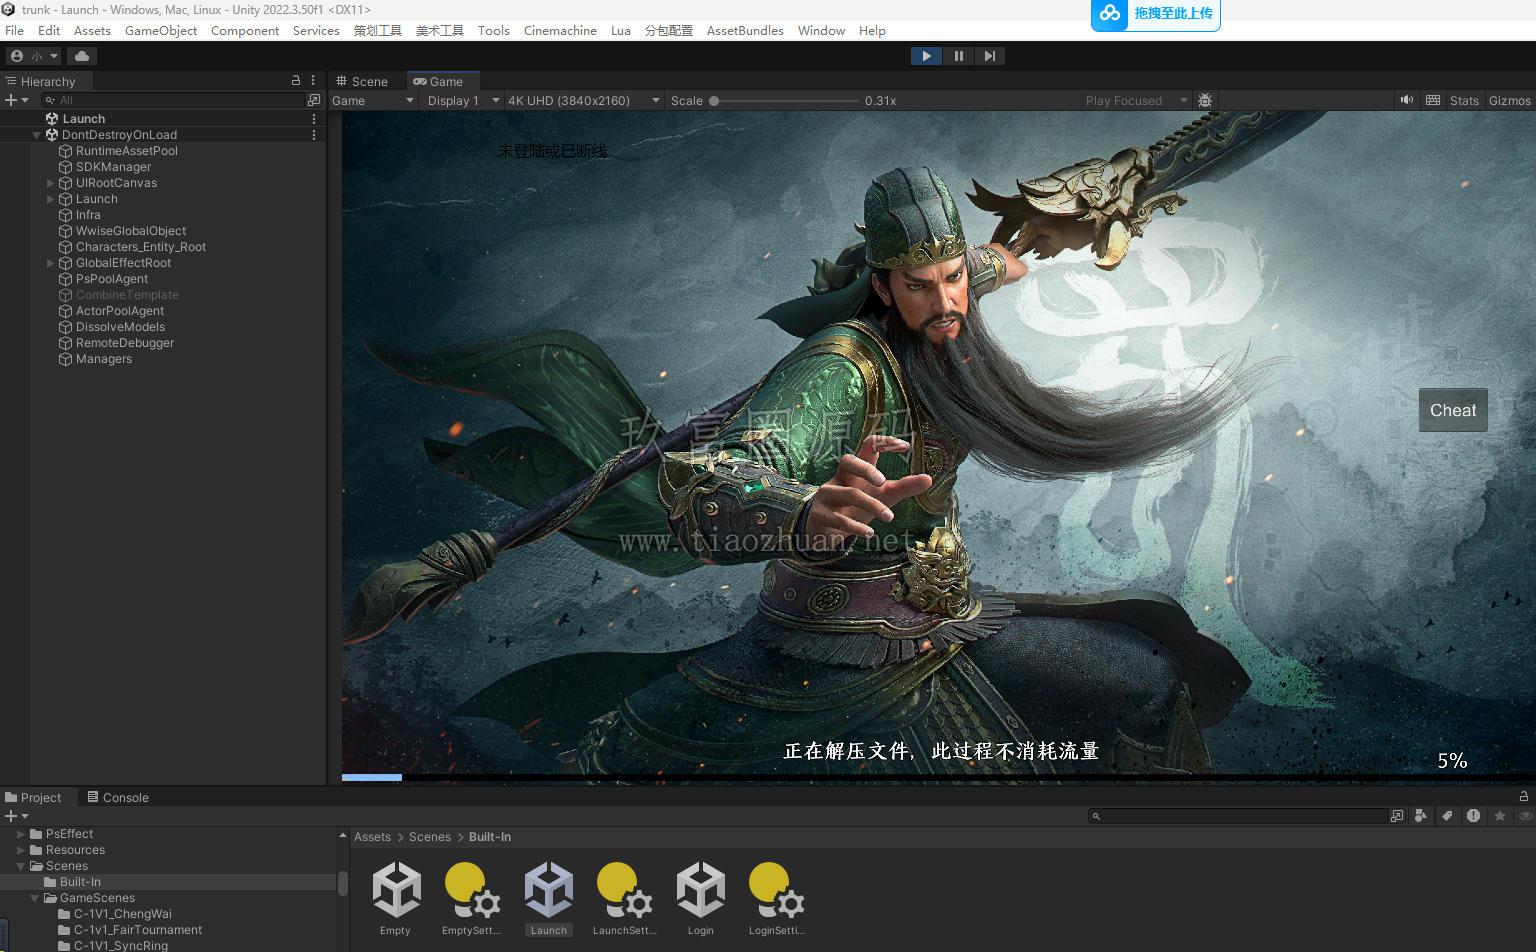The image size is (1536, 952).
Task: Focus the Project search field
Action: pos(1238,816)
